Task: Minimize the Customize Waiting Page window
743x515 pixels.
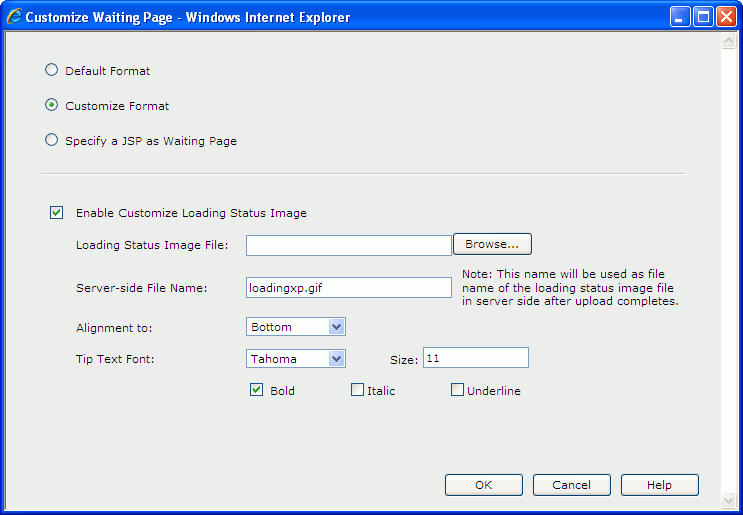Action: tap(680, 17)
